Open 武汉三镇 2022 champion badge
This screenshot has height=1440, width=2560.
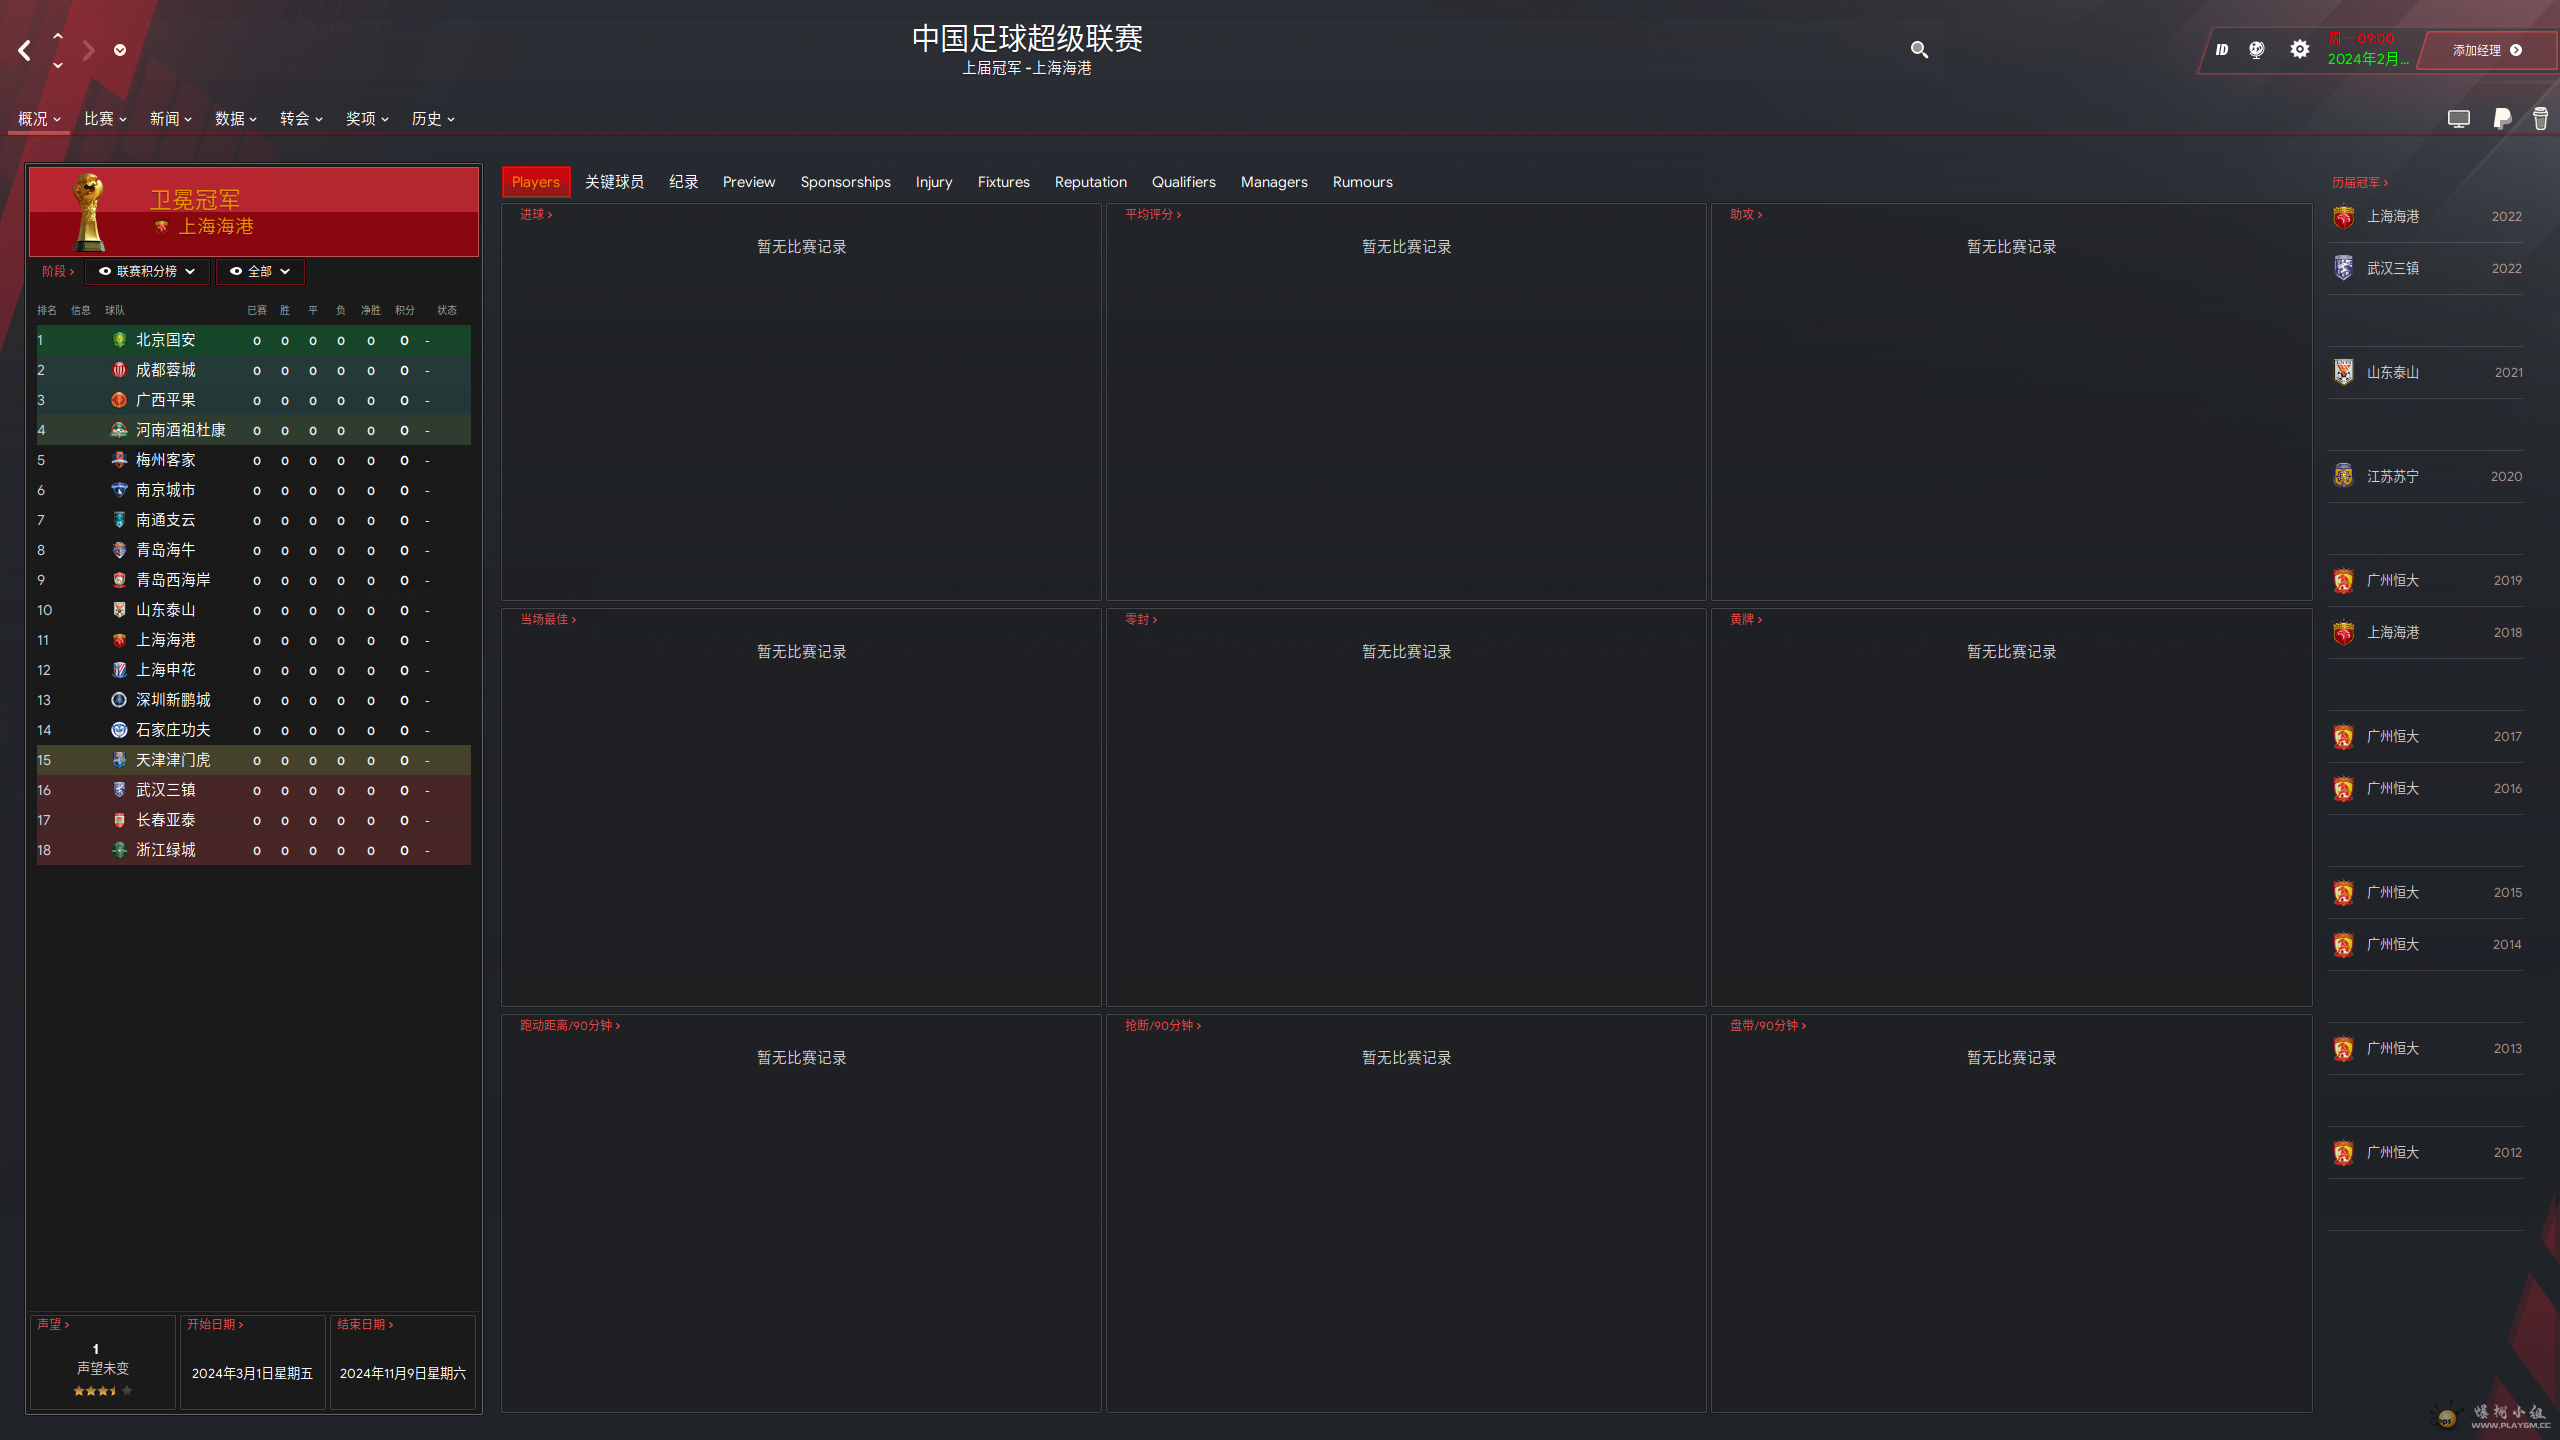click(2343, 268)
